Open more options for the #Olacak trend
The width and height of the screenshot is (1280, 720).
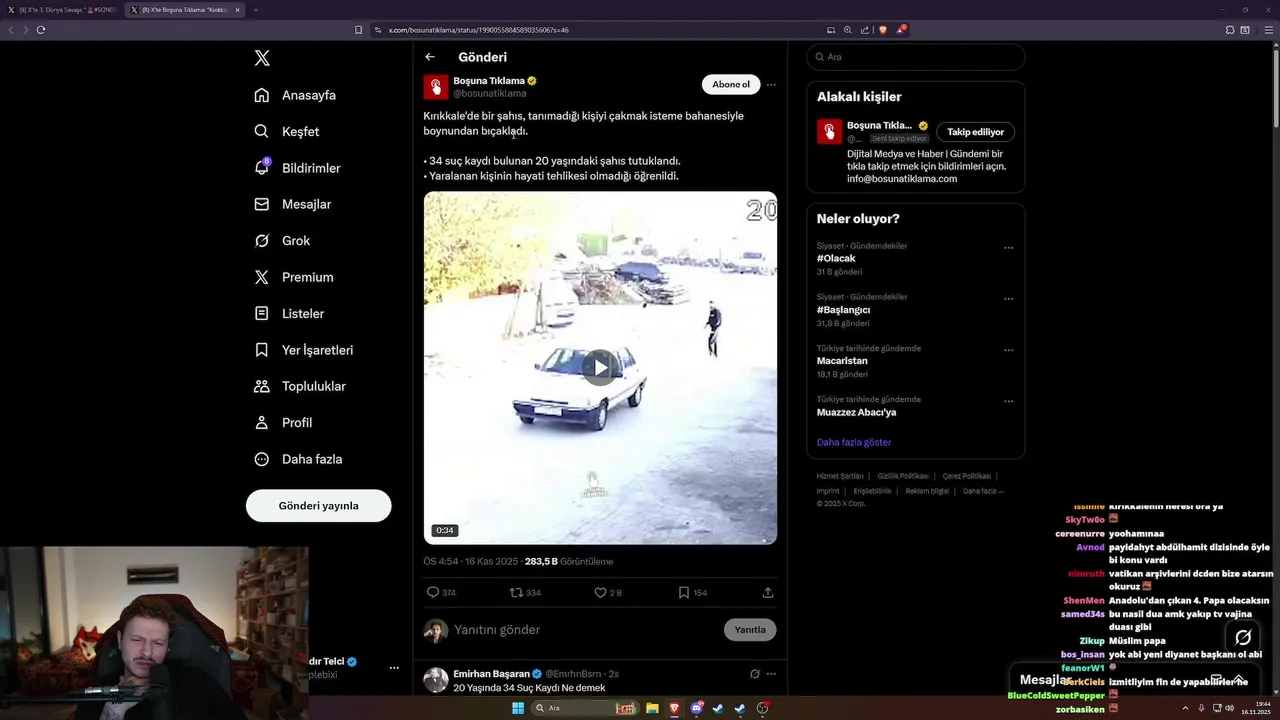1008,248
